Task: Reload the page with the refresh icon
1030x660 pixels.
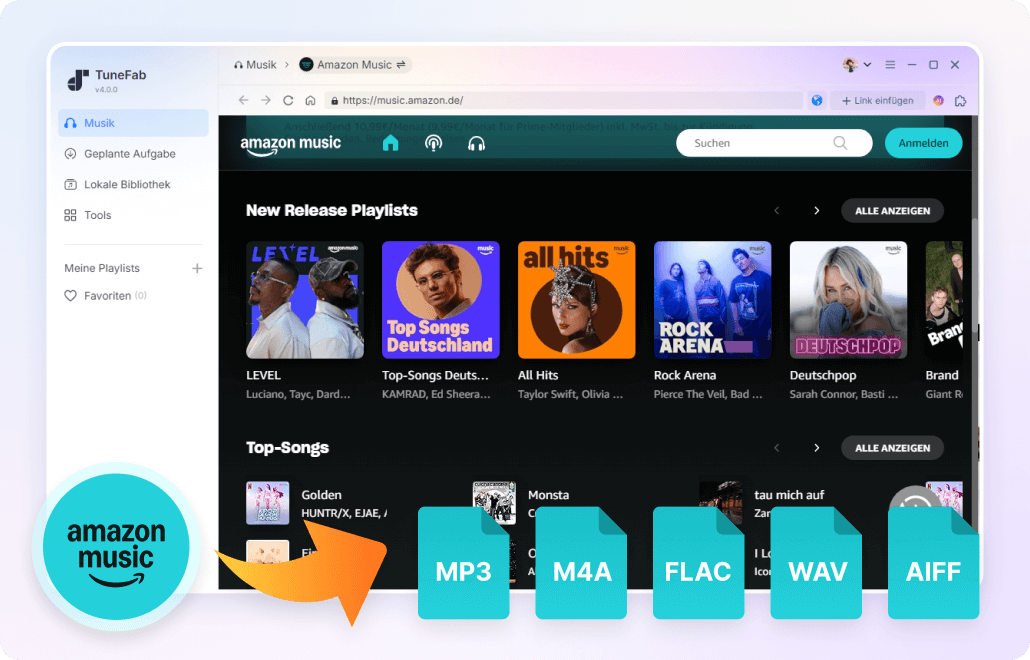Action: click(x=288, y=100)
